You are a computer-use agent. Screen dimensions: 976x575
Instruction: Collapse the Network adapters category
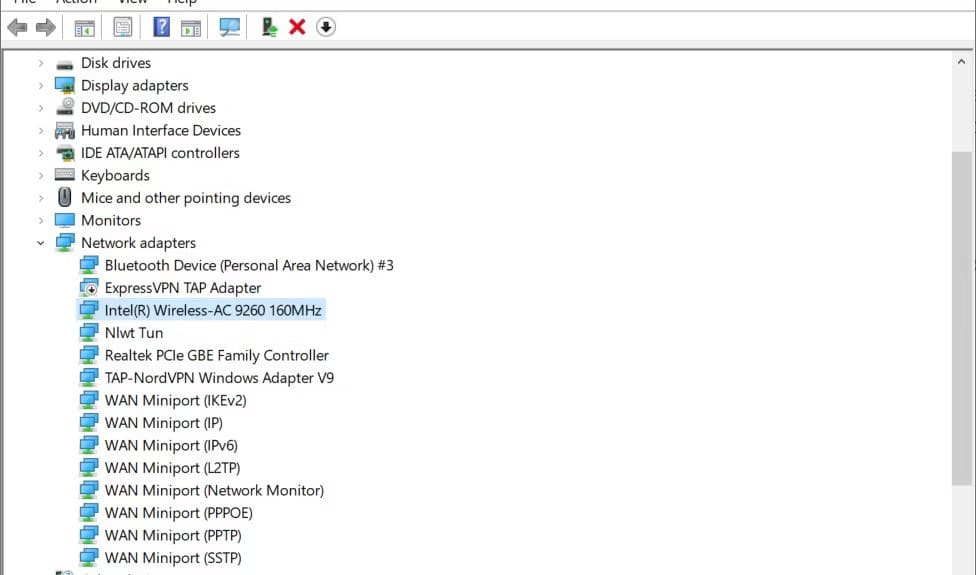(x=41, y=243)
